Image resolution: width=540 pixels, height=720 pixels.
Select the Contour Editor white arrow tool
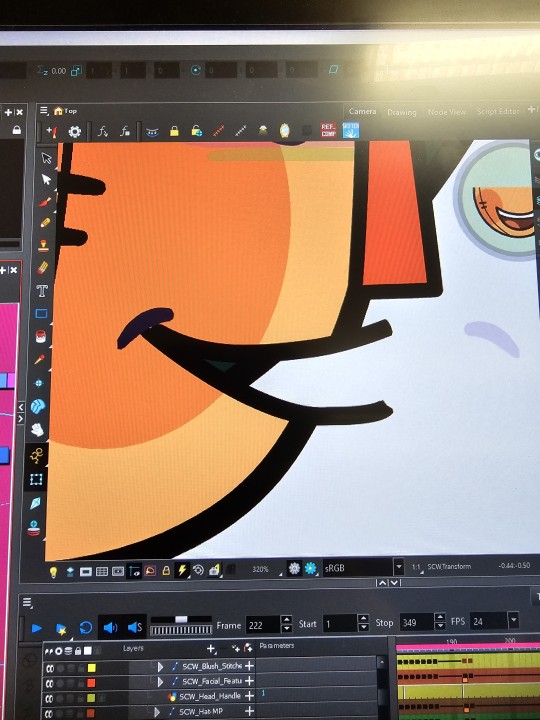click(46, 180)
